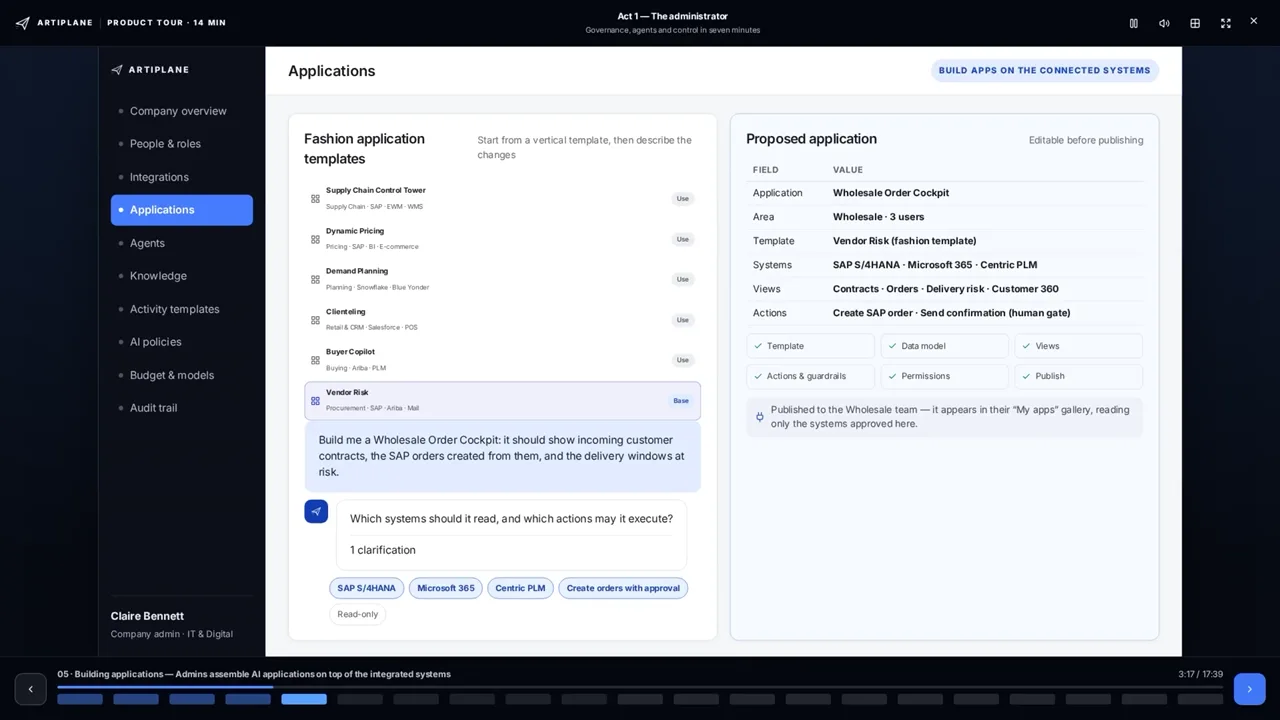
Task: Jump to the current highlighted chapter segment
Action: (x=304, y=699)
